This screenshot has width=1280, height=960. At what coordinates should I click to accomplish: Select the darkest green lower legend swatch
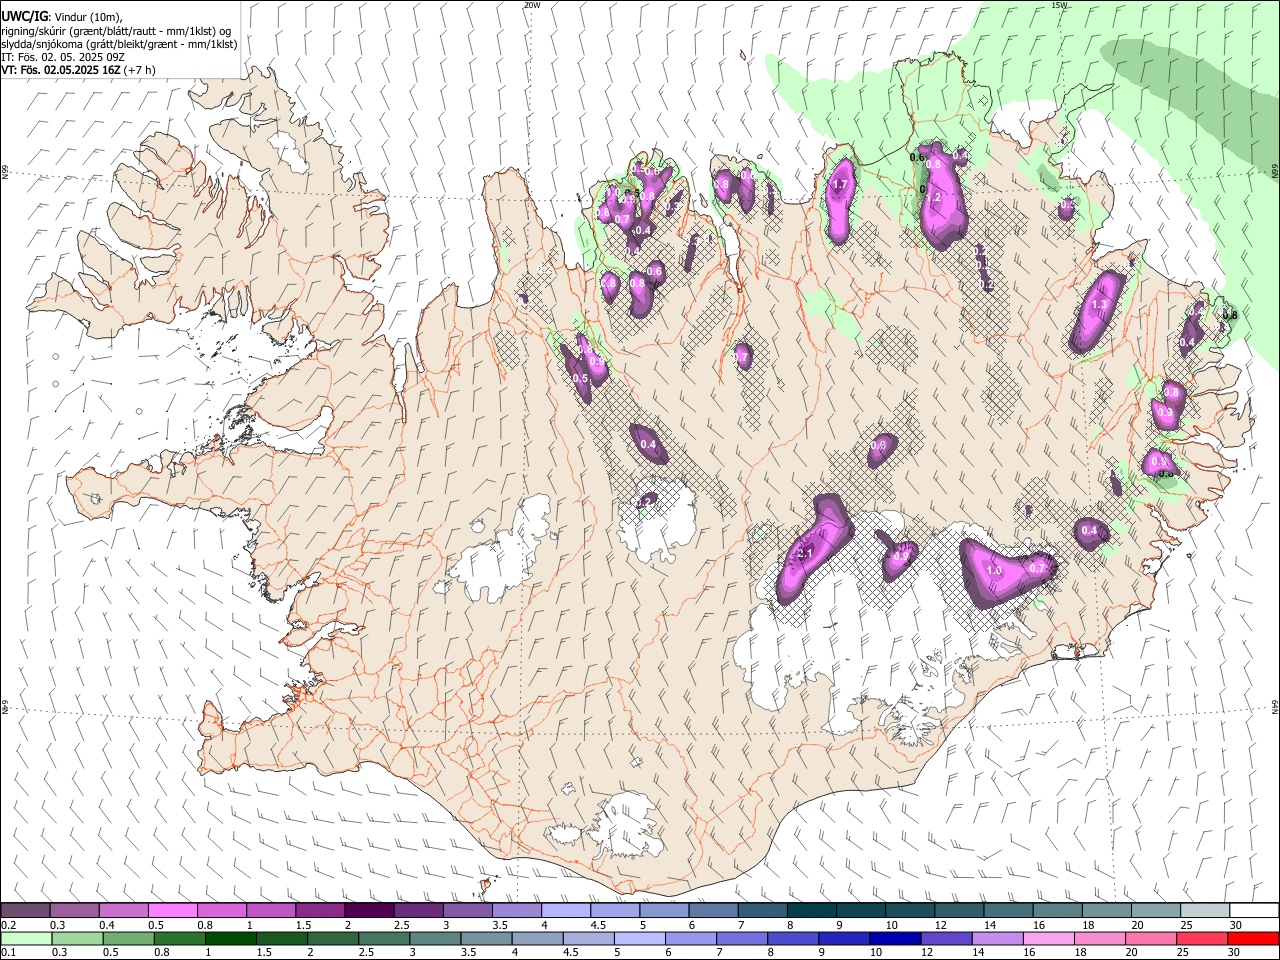tap(231, 939)
